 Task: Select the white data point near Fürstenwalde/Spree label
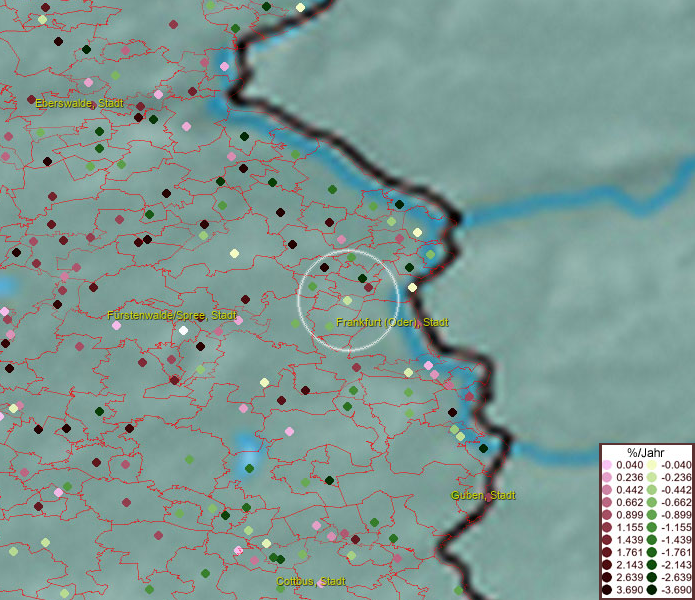[x=183, y=330]
